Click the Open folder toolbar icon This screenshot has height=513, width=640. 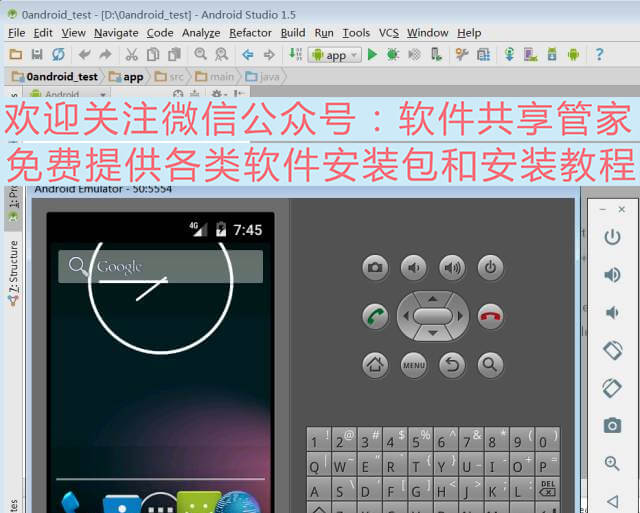(16, 54)
